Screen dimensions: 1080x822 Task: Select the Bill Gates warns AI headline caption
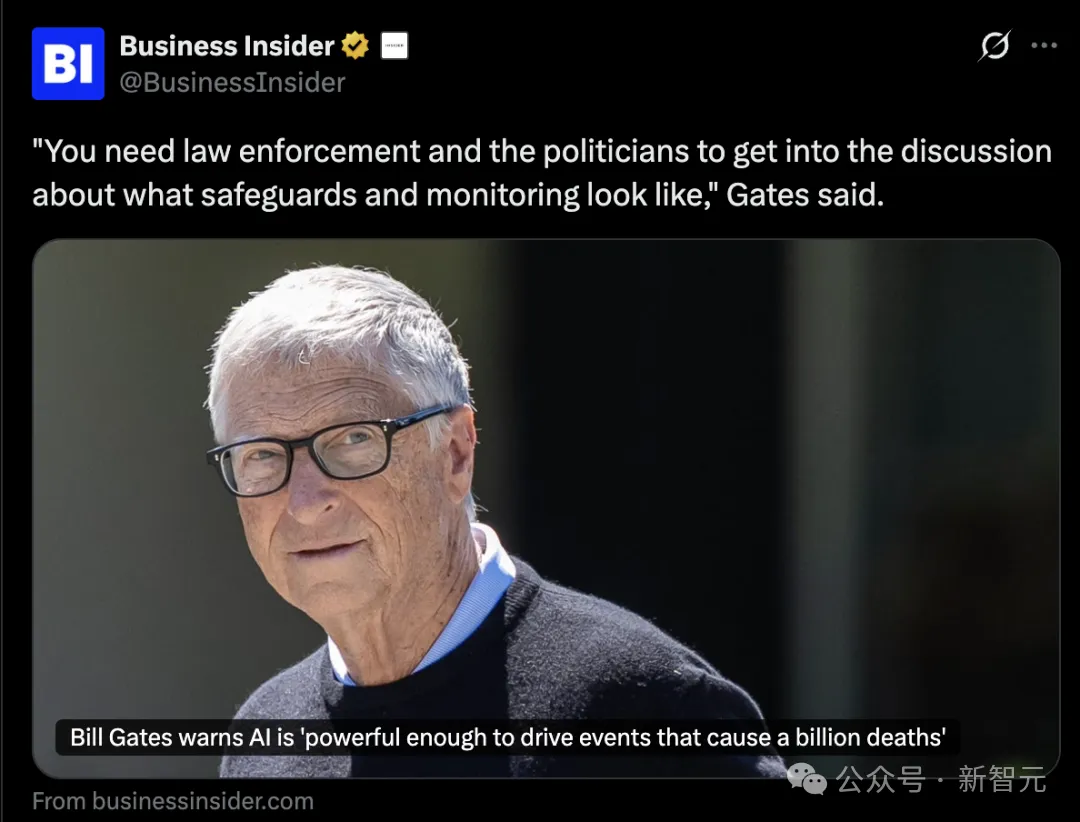pyautogui.click(x=508, y=737)
